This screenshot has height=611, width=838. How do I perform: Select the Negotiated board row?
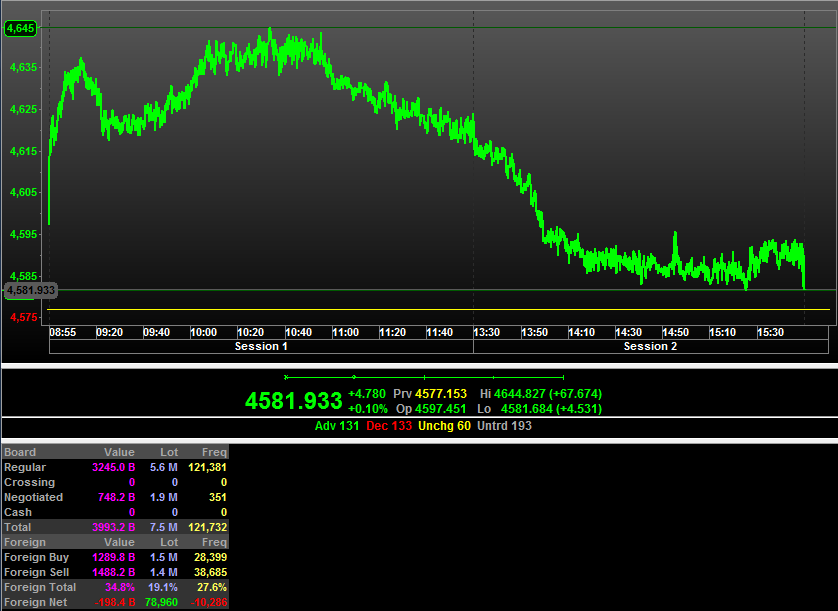click(115, 497)
